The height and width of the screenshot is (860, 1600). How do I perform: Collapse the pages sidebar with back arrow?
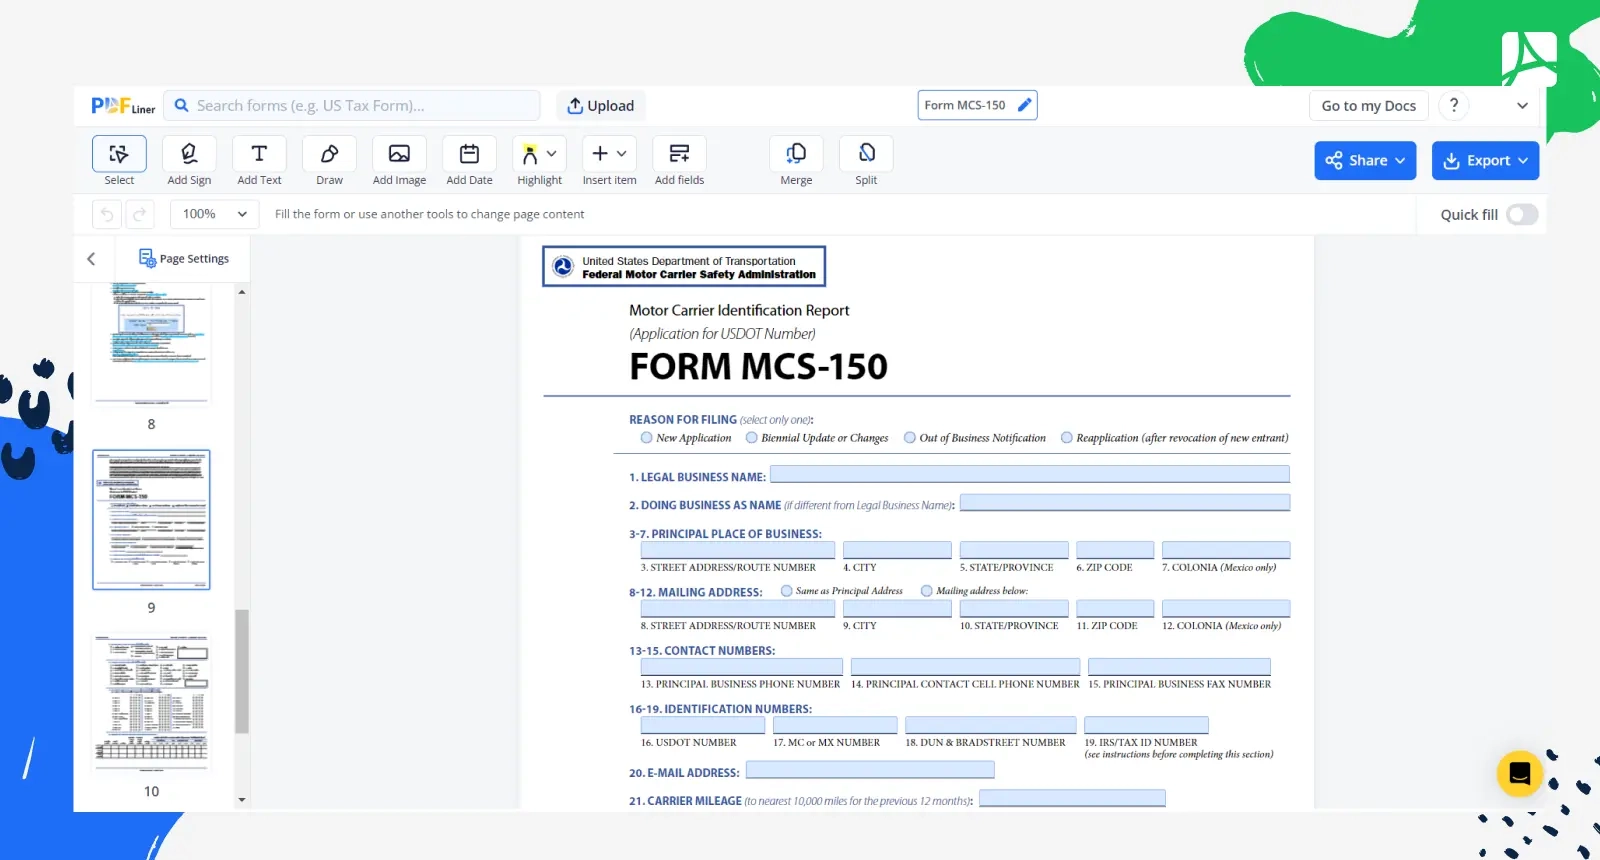click(x=91, y=258)
